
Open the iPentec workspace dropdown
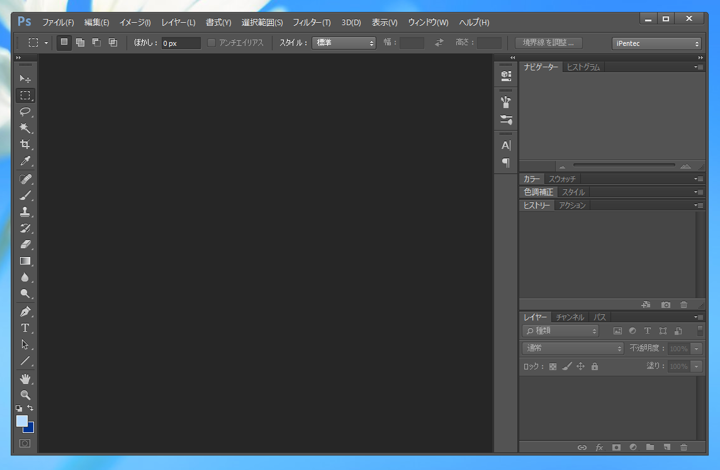tap(656, 44)
